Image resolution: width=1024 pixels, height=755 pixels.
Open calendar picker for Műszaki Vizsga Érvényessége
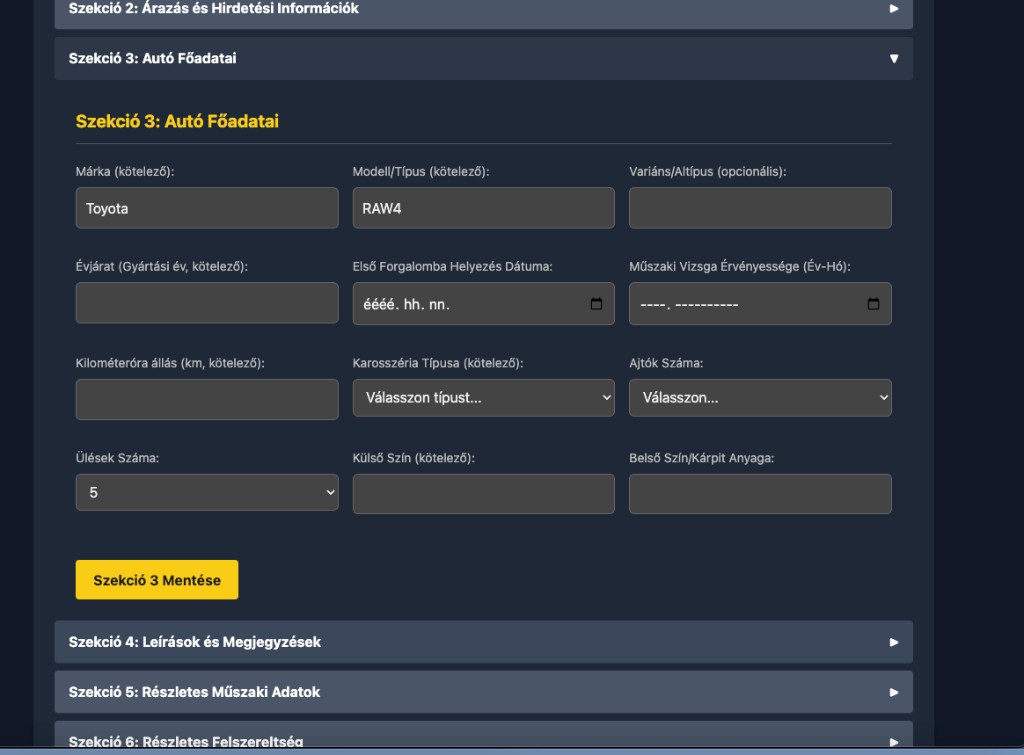click(872, 304)
